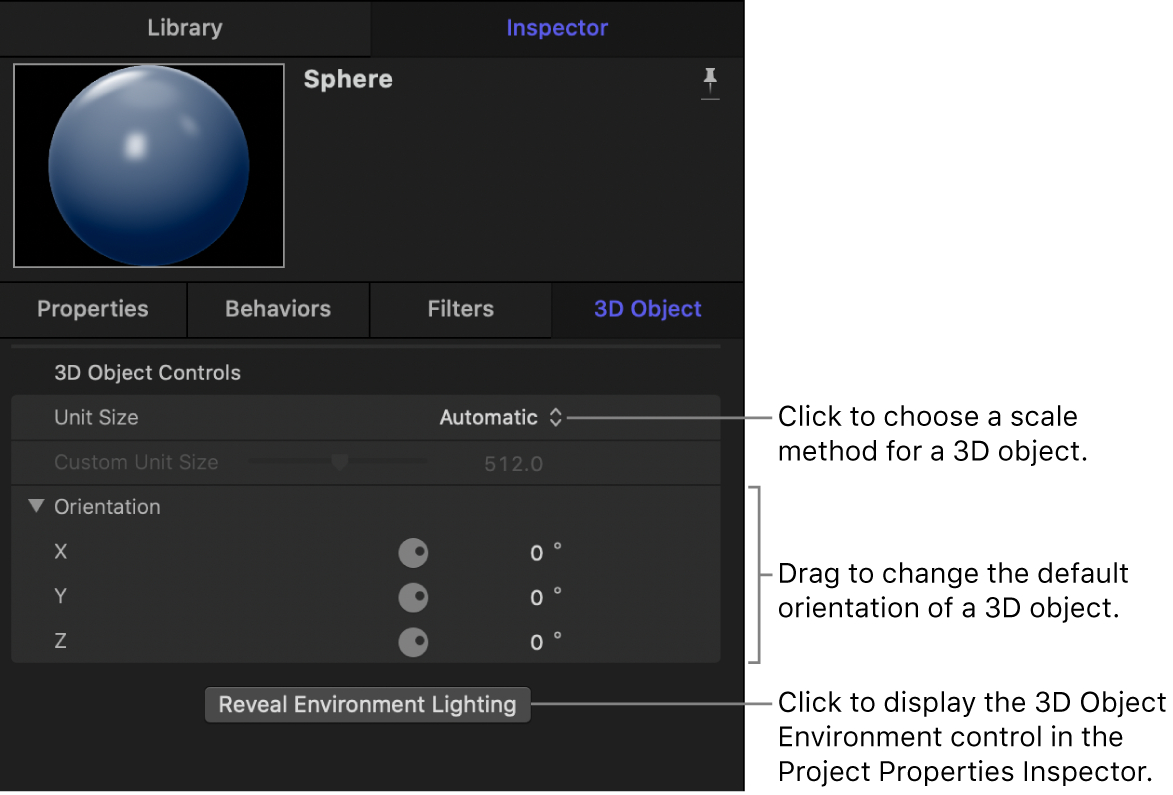Click the Y orientation dial control

click(414, 597)
